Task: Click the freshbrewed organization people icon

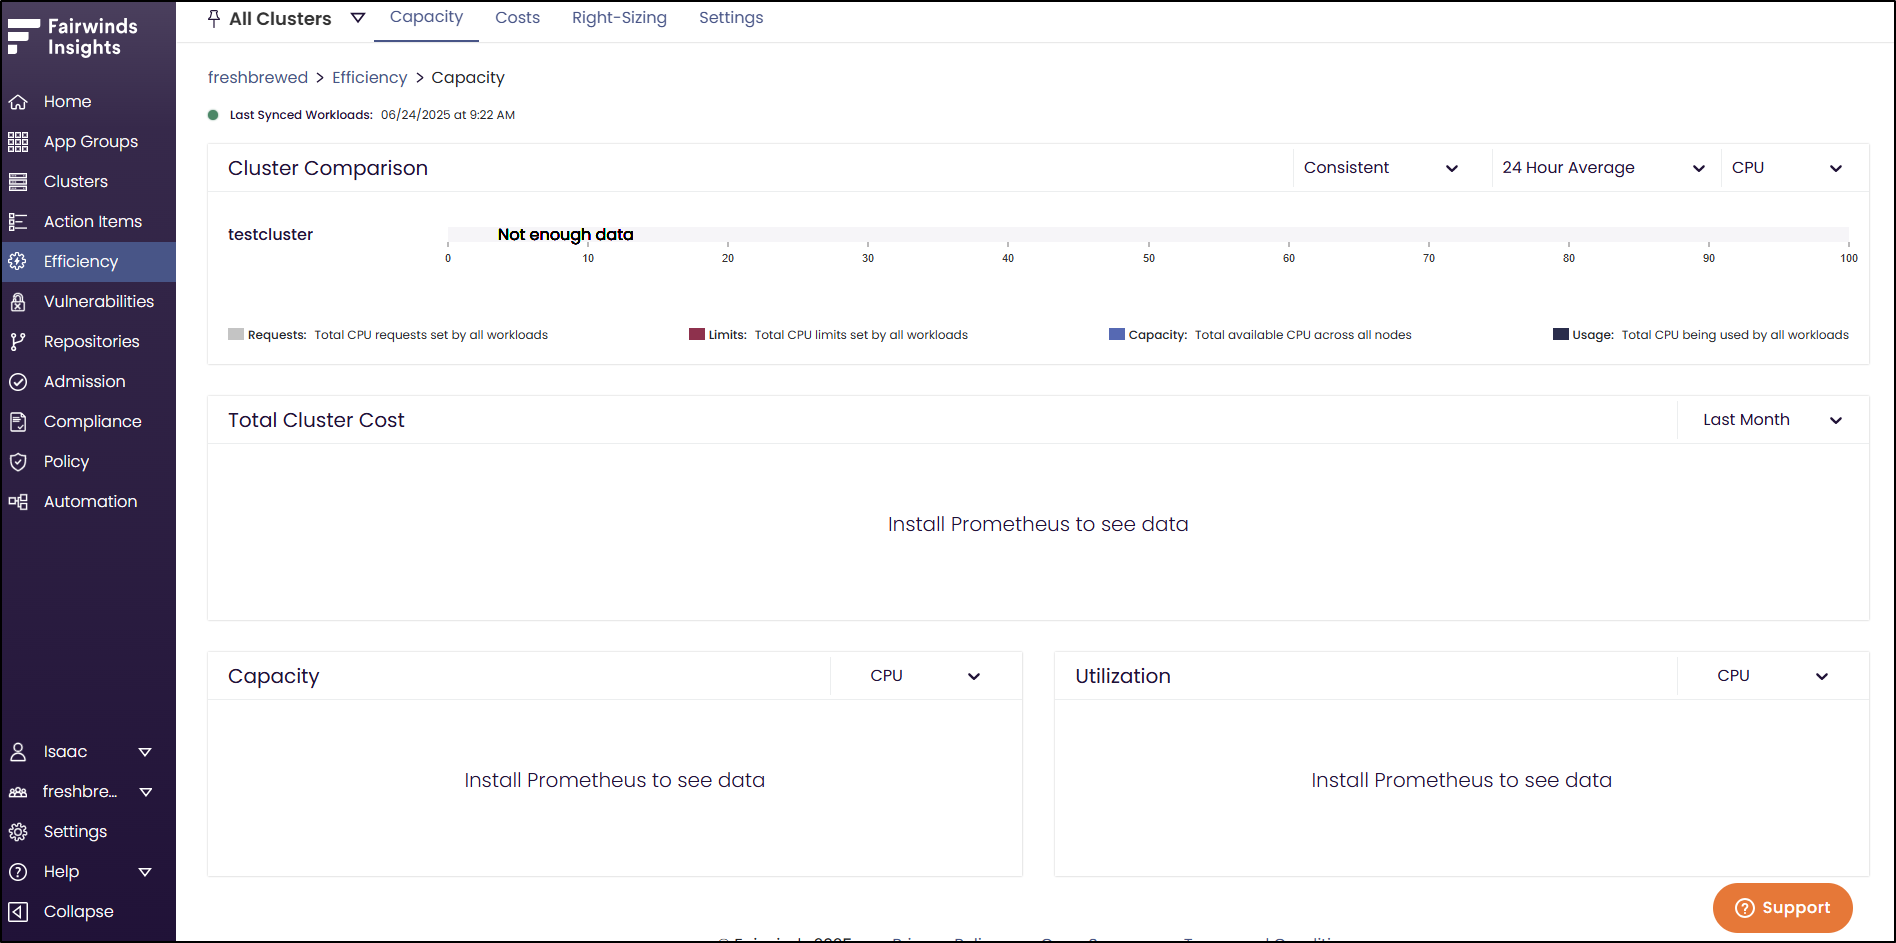Action: tap(18, 792)
